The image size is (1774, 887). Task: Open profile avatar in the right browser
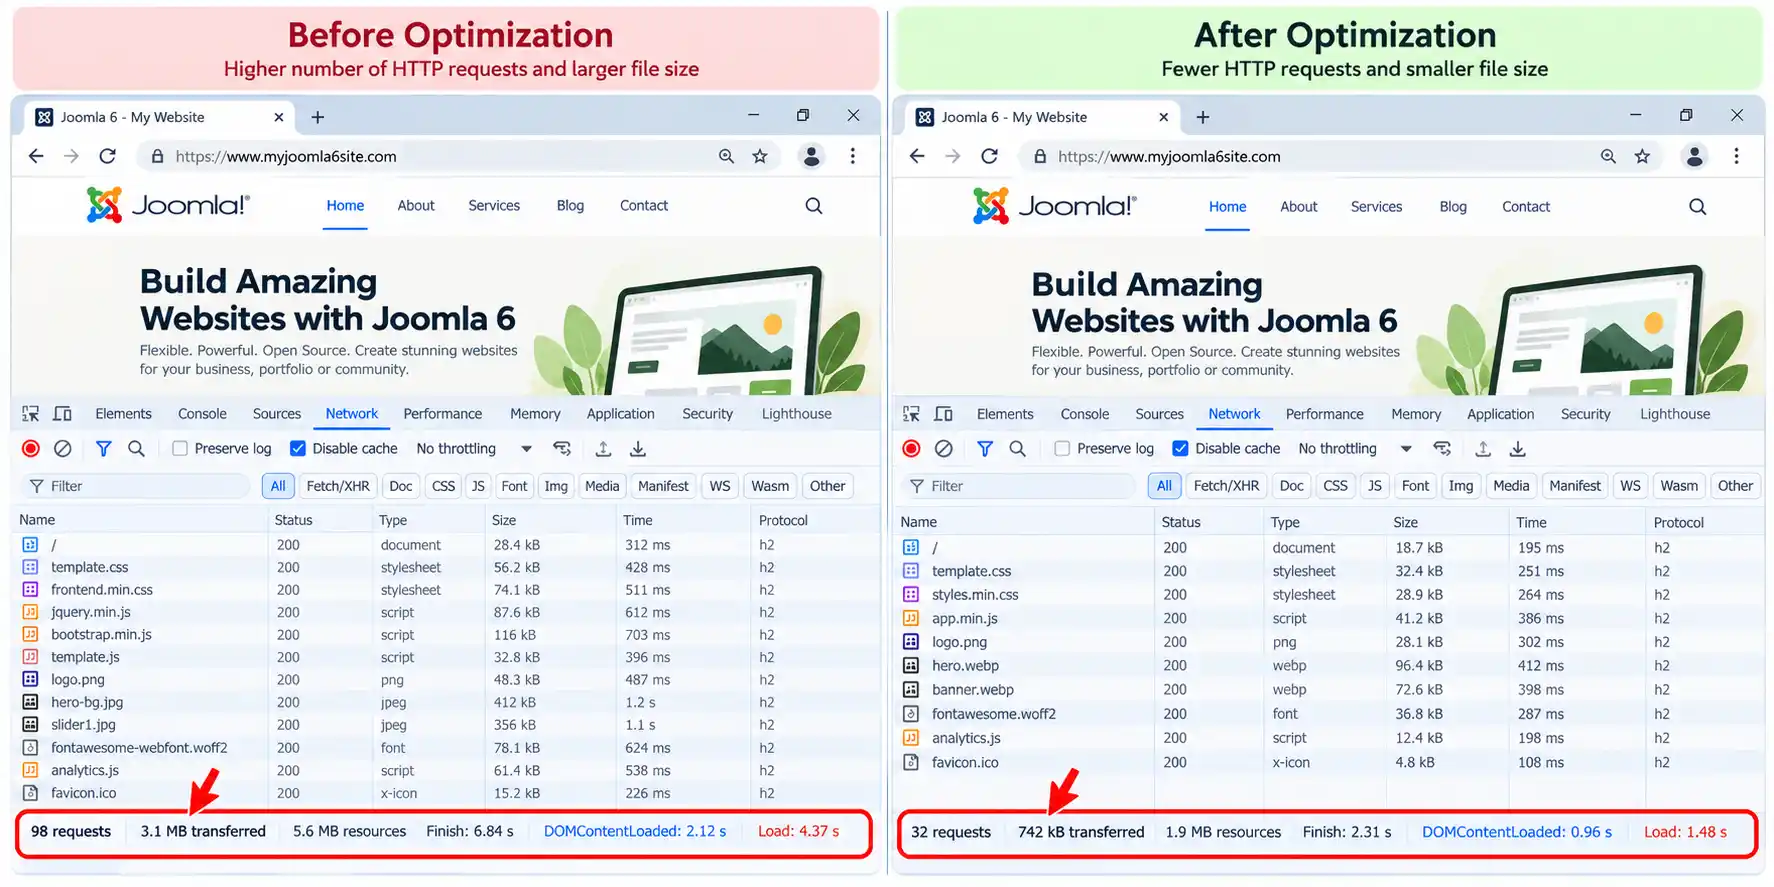pyautogui.click(x=1694, y=156)
